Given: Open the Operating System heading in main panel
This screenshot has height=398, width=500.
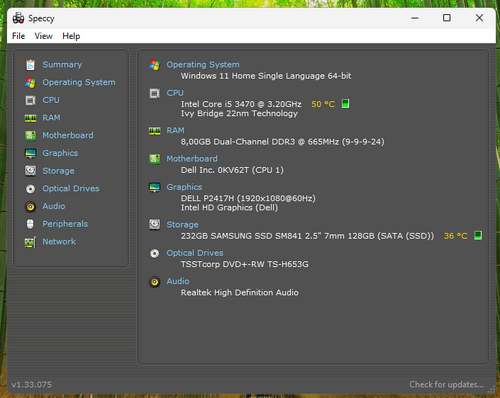Looking at the screenshot, I should tap(203, 64).
